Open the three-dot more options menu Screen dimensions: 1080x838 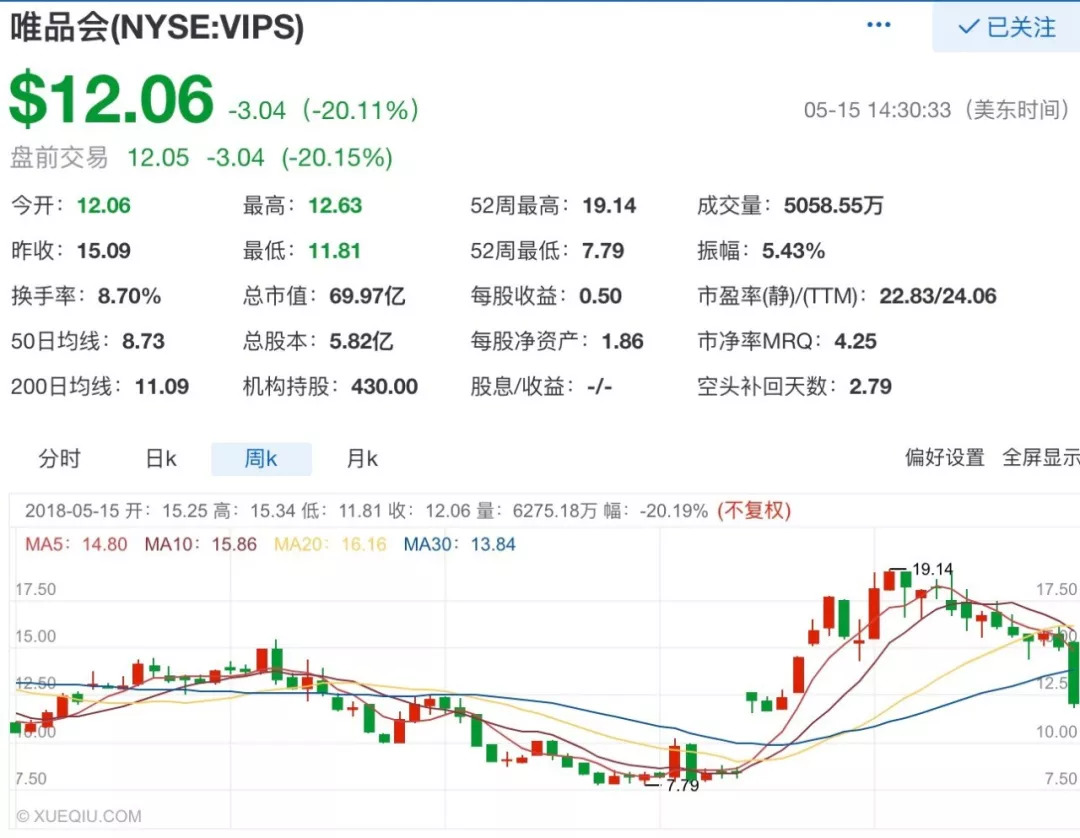pos(878,25)
